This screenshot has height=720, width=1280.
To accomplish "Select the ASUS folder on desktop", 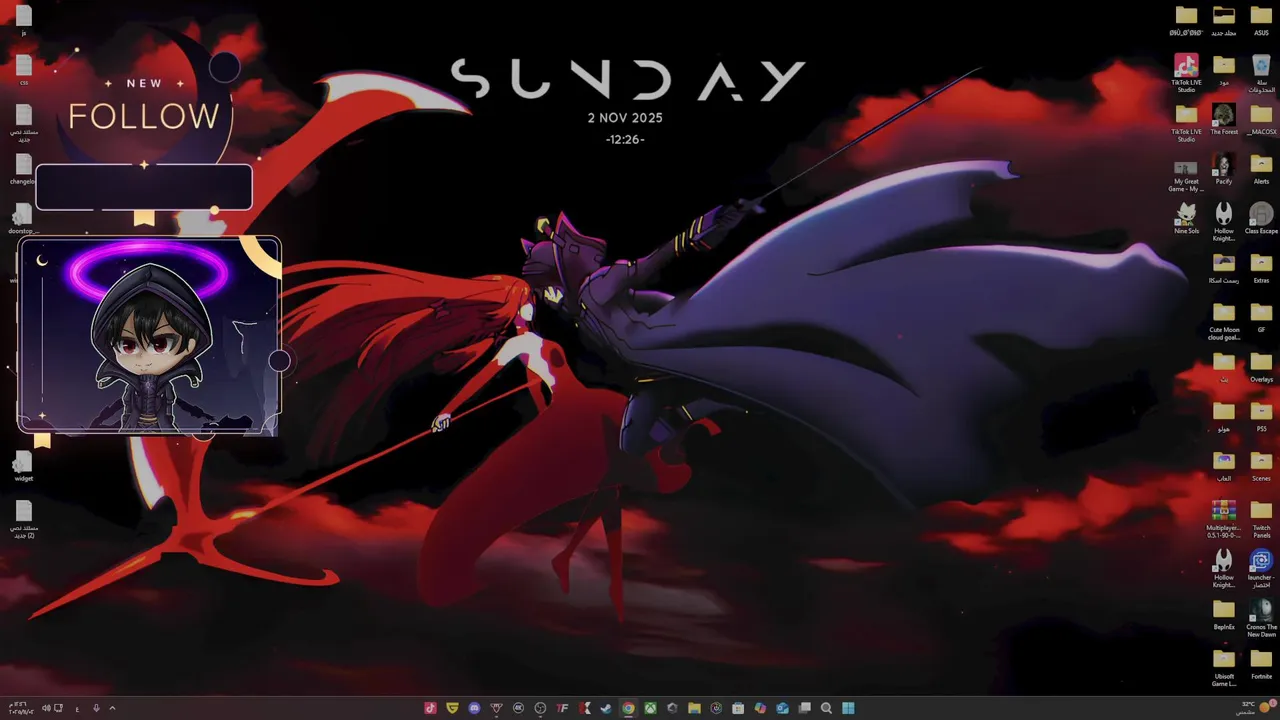I will click(x=1261, y=20).
